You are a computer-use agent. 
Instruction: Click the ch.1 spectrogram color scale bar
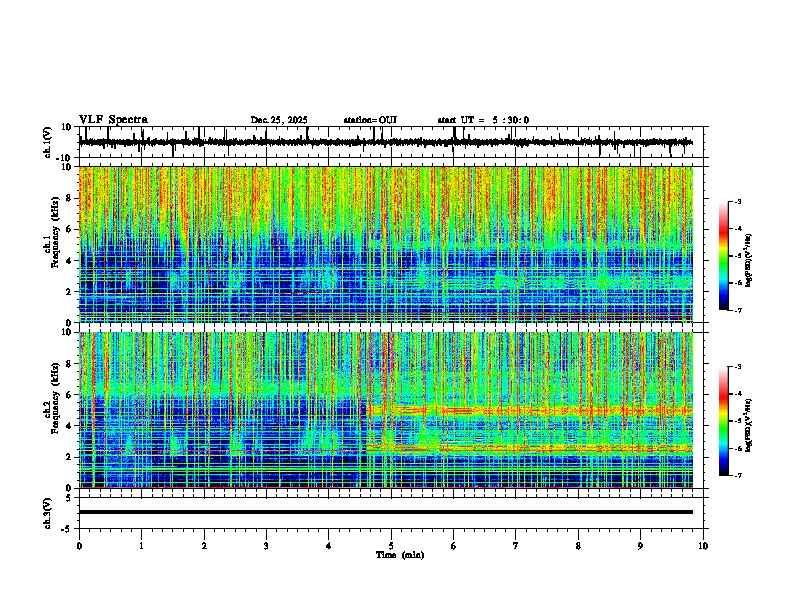point(724,255)
